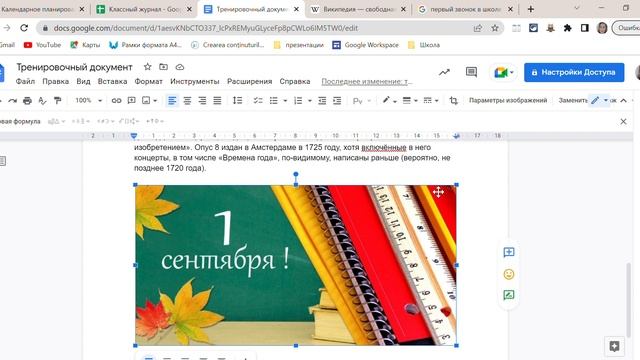Toggle the checklist button
Viewport: 640px width, 360px height.
[x=258, y=100]
